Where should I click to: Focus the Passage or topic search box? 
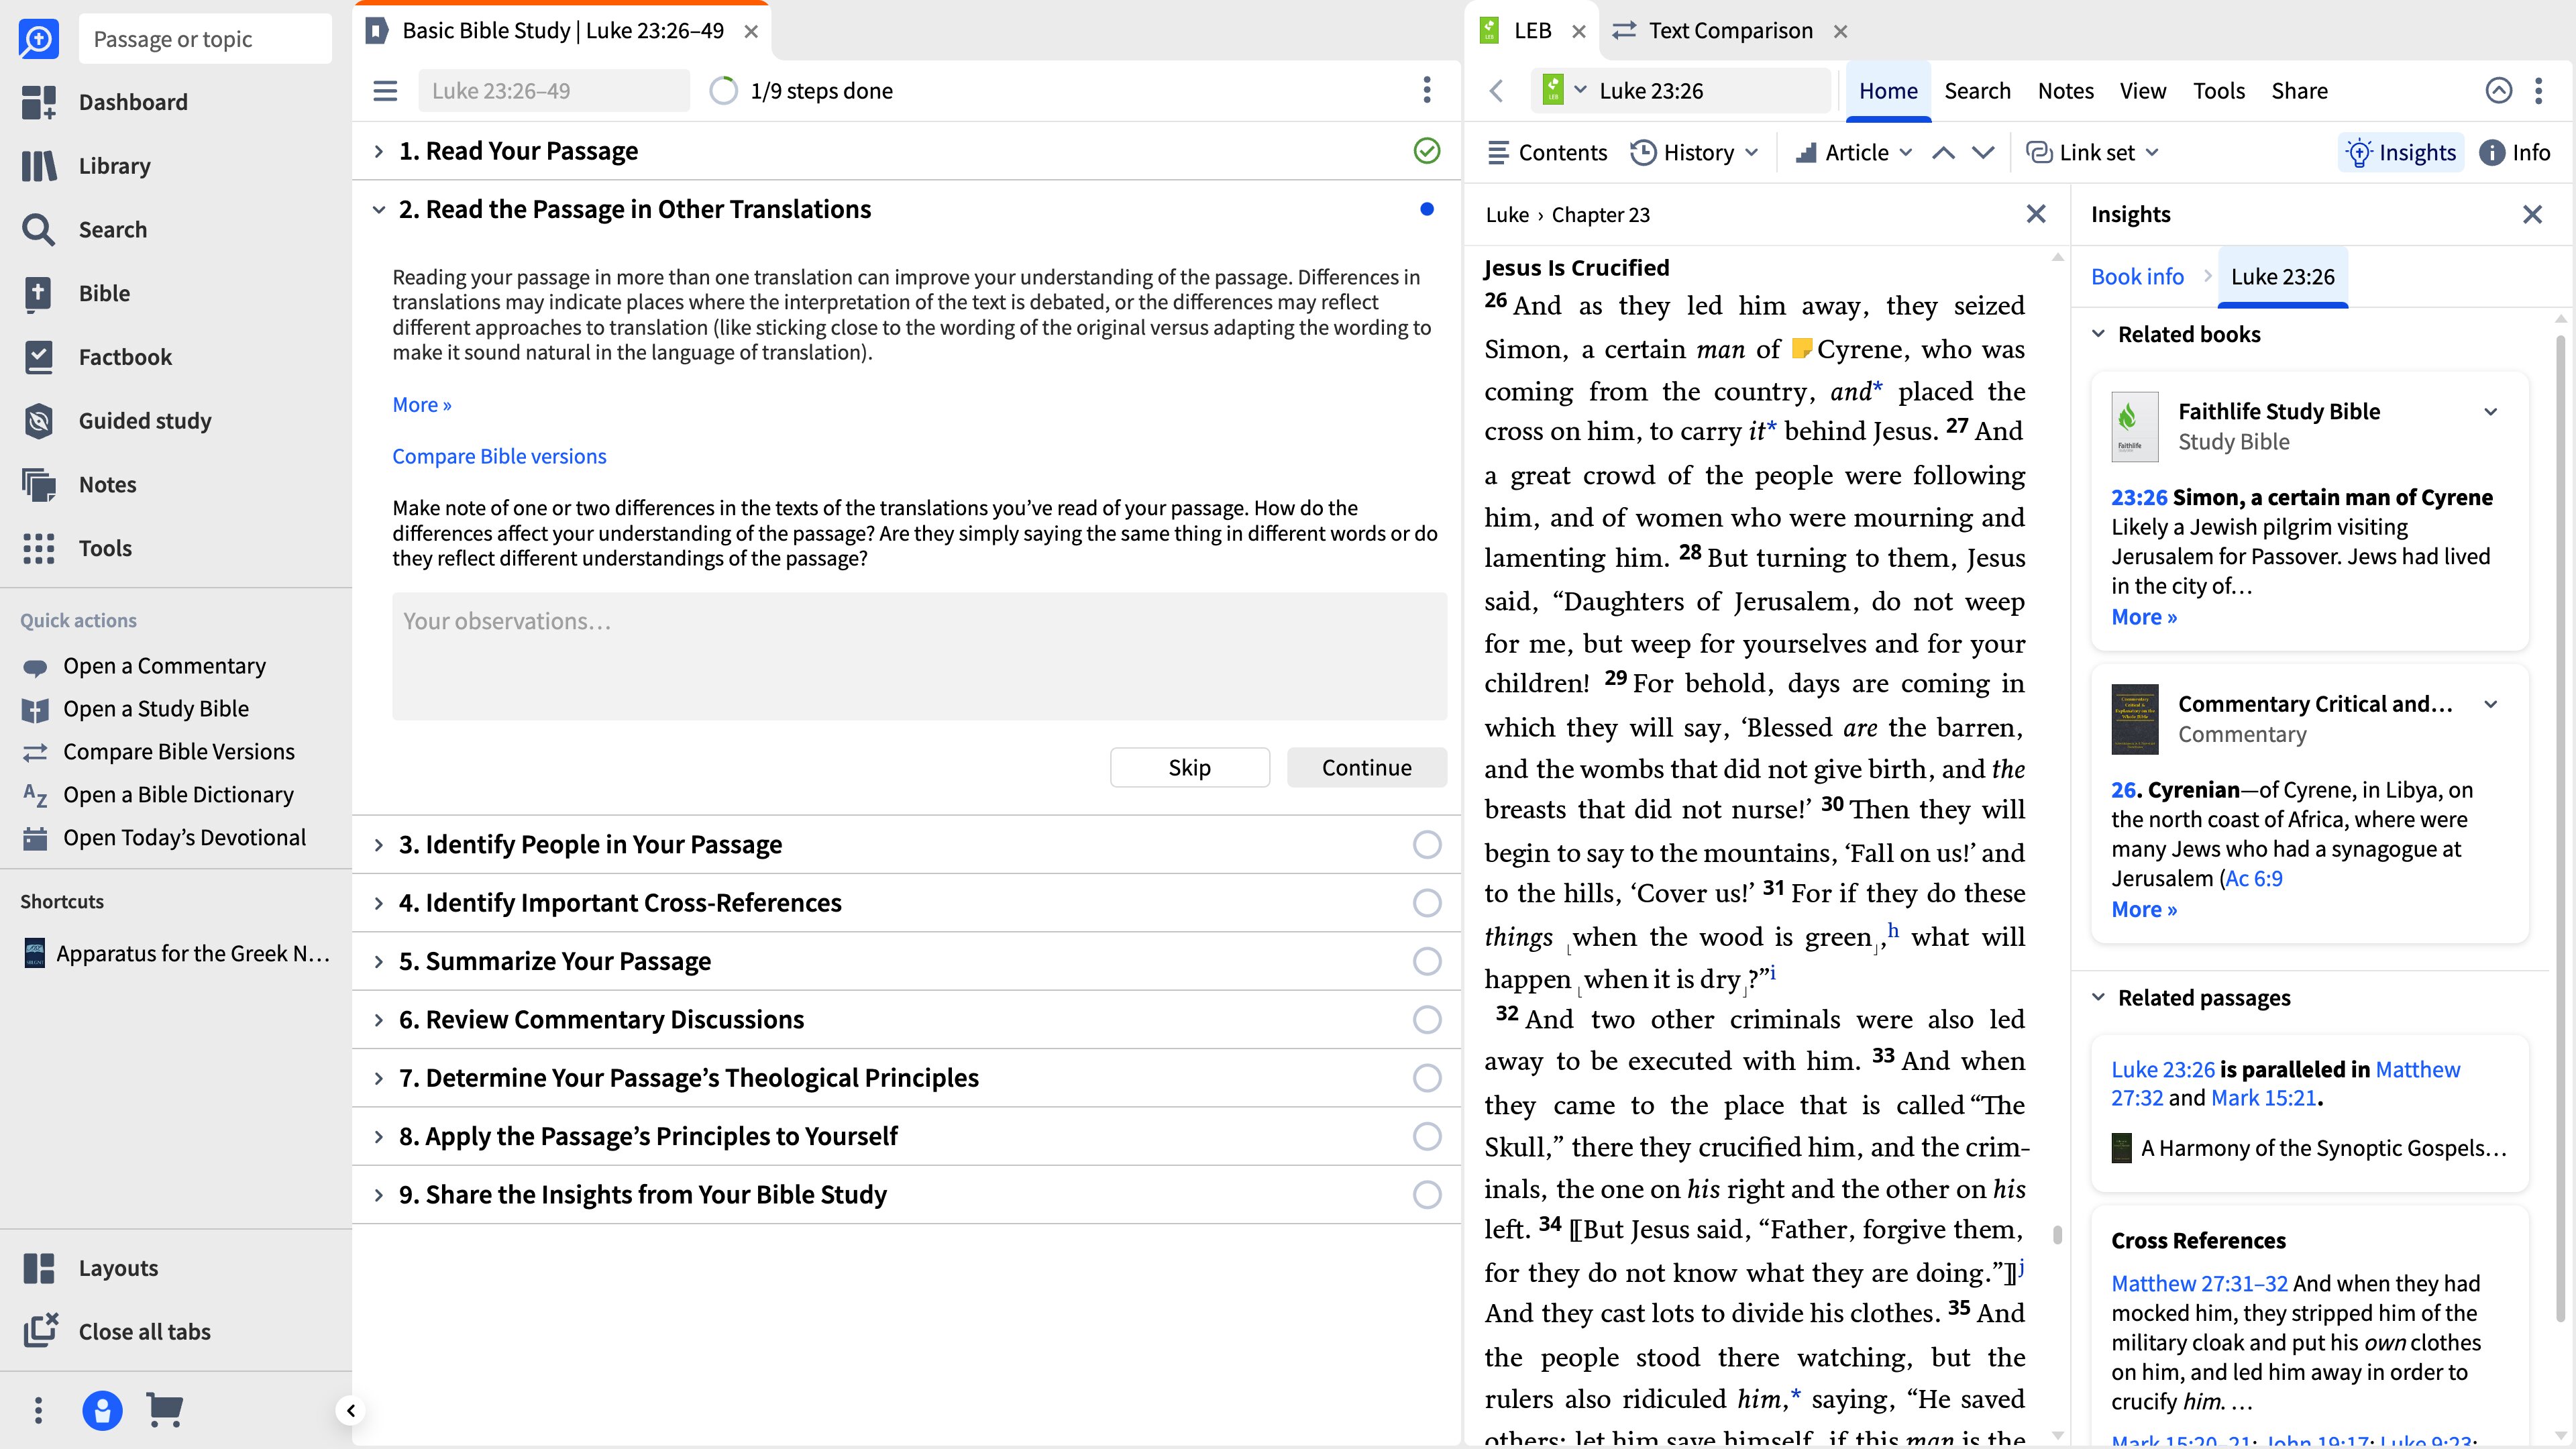click(x=205, y=39)
